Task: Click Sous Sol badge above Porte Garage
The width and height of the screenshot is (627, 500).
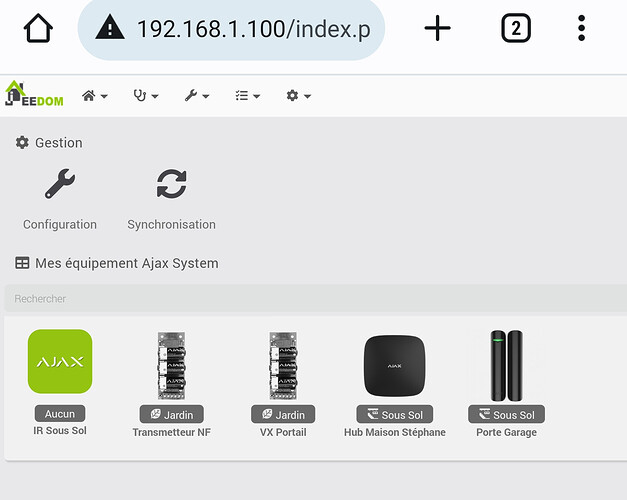Action: (507, 414)
